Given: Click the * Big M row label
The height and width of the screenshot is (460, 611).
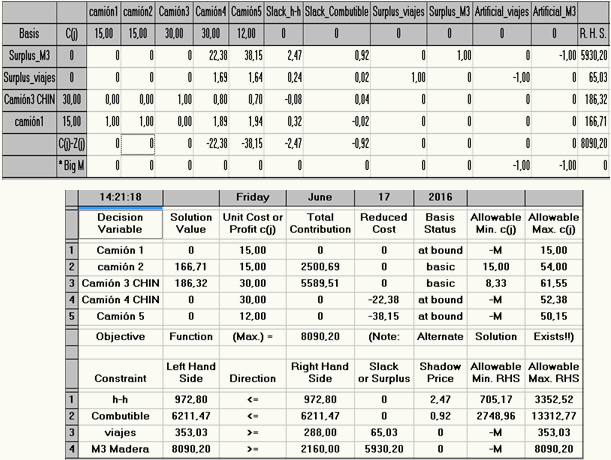Looking at the screenshot, I should (x=71, y=166).
